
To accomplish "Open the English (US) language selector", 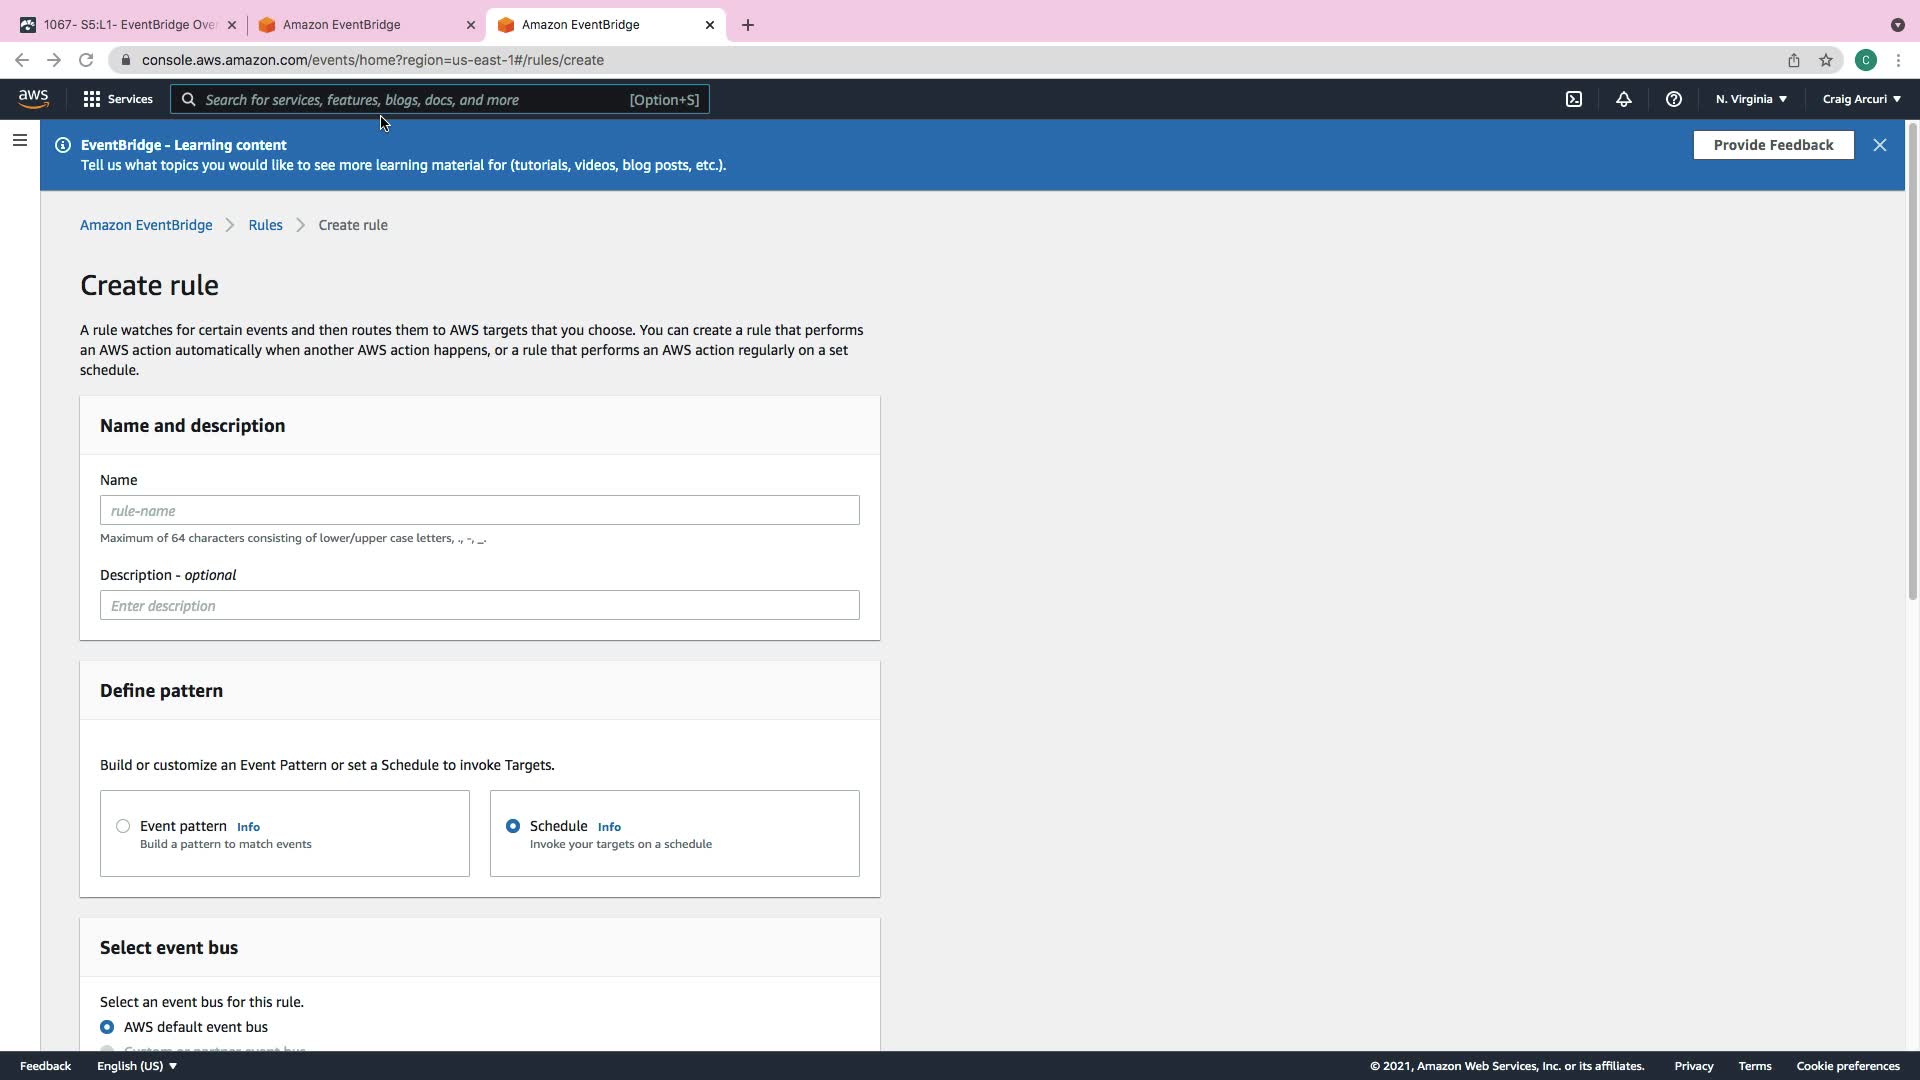I will (136, 1066).
